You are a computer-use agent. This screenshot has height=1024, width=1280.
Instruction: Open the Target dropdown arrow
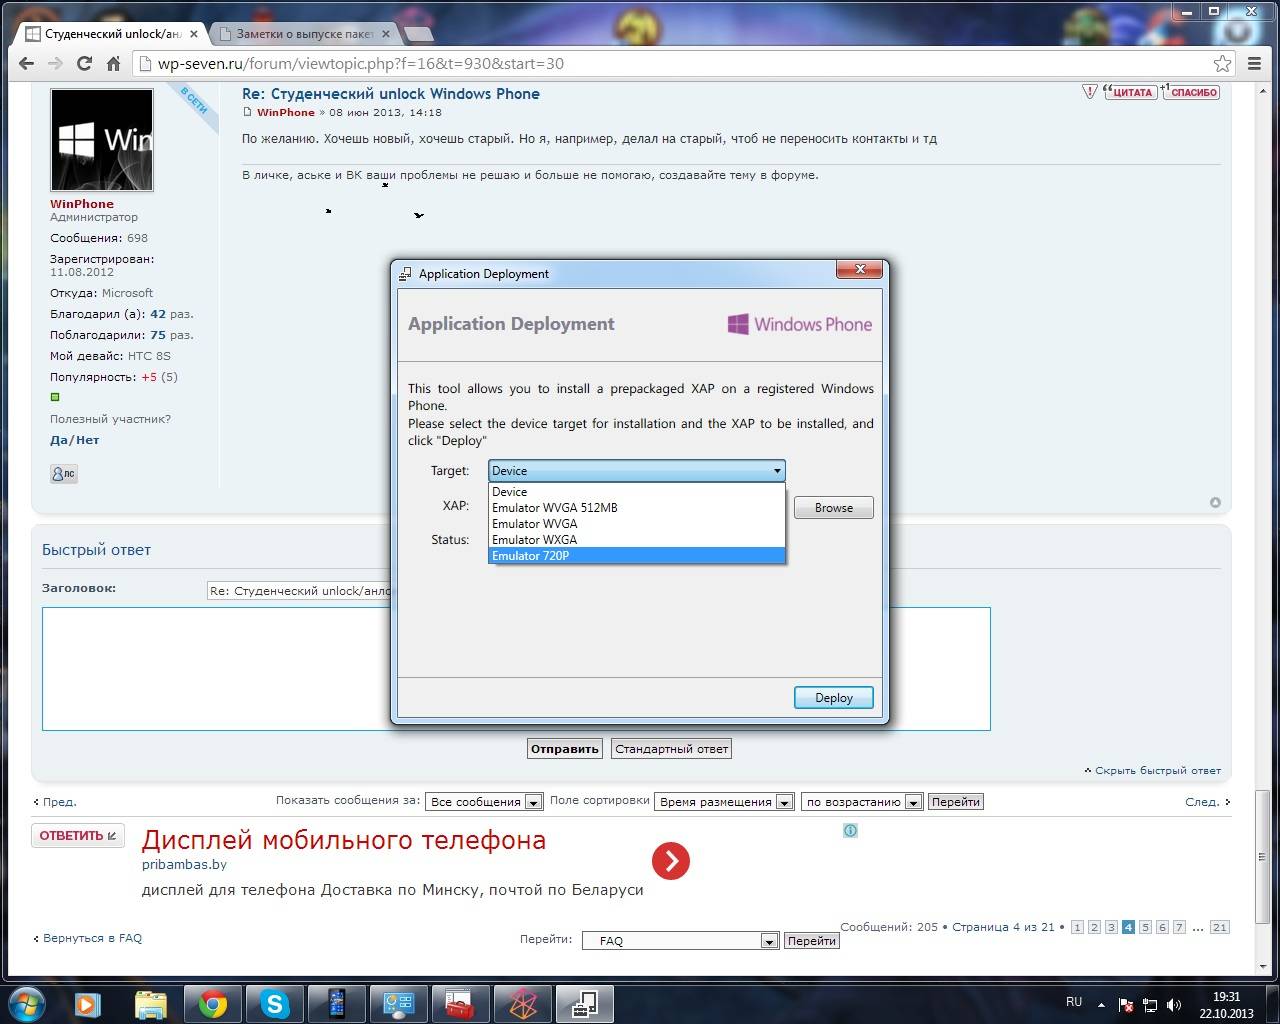[x=777, y=470]
